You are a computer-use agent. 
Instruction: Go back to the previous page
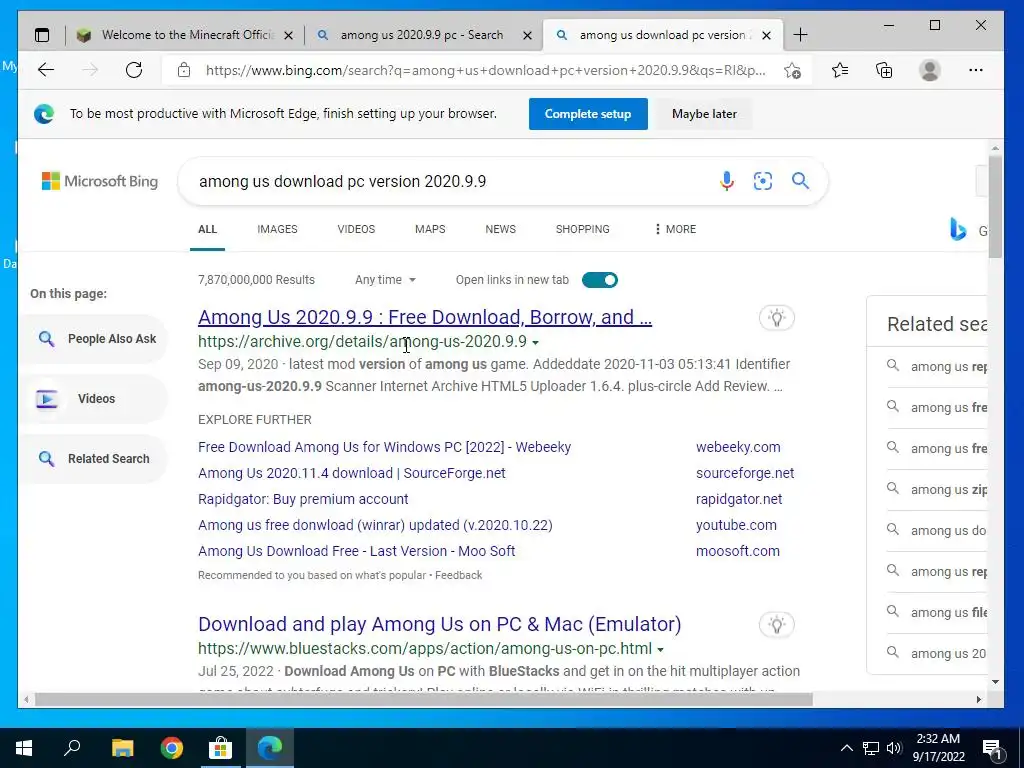46,70
